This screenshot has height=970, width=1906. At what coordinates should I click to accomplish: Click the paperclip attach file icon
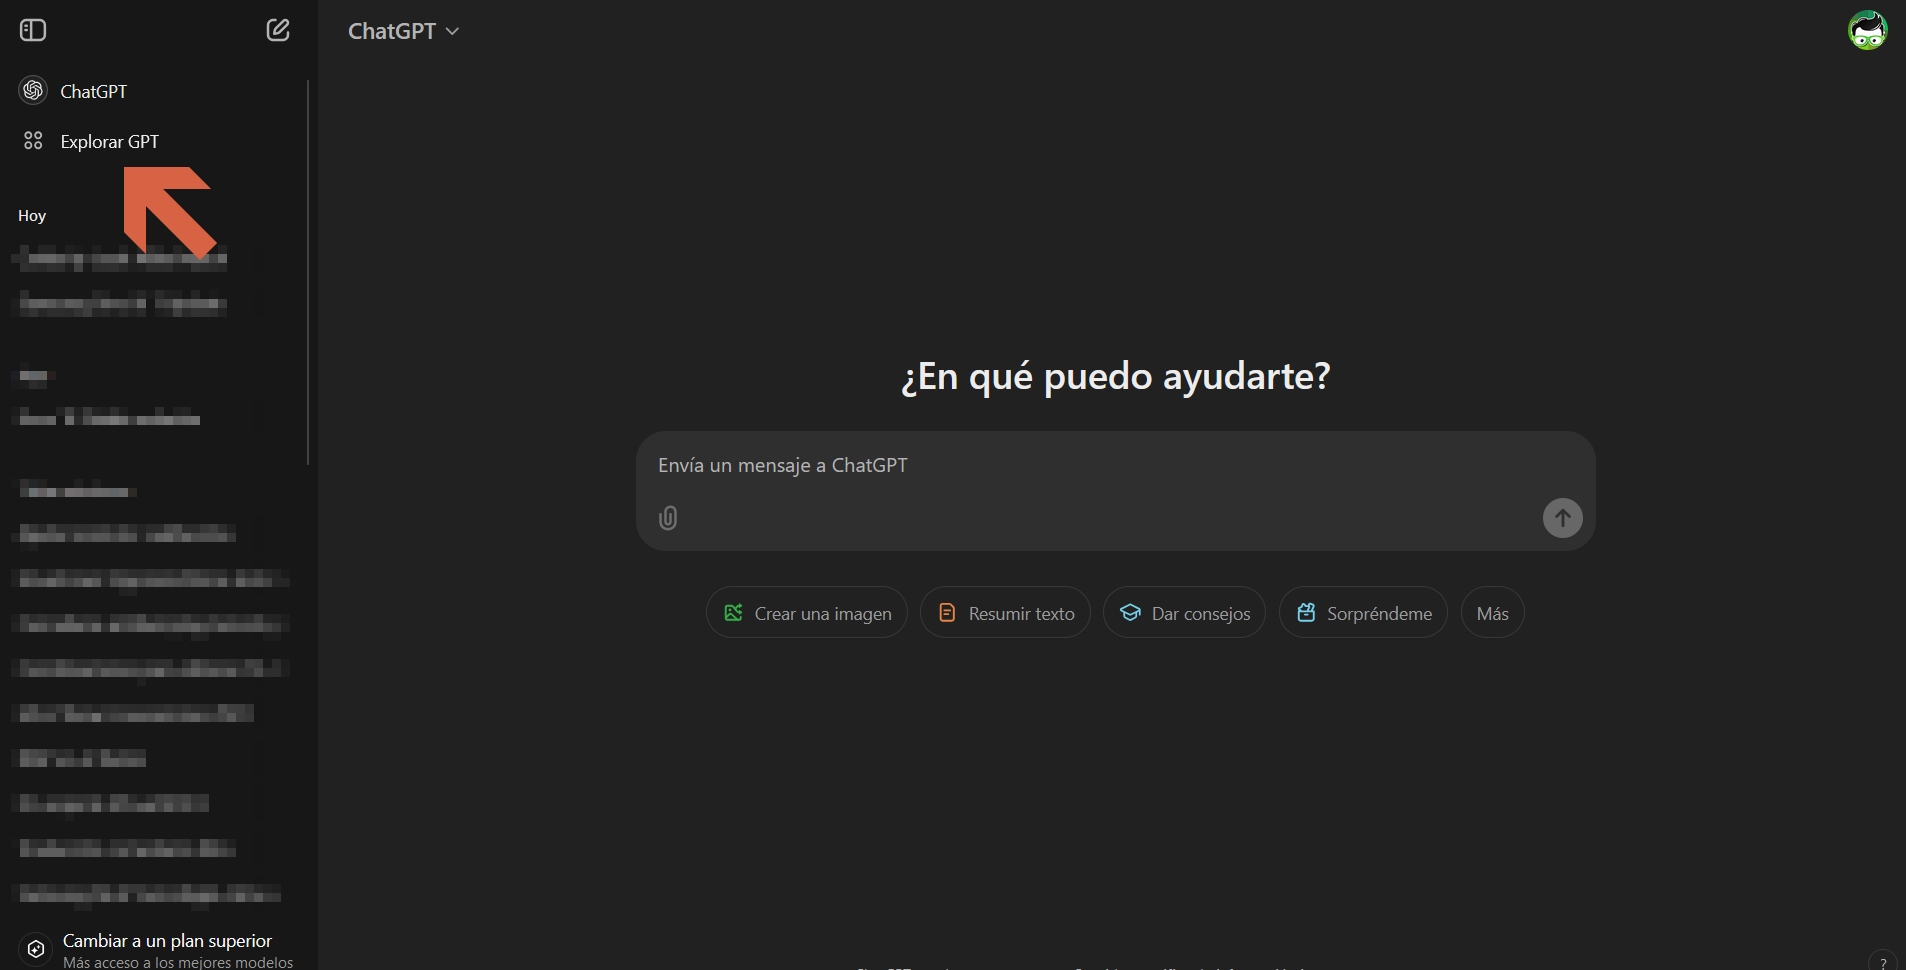point(668,518)
